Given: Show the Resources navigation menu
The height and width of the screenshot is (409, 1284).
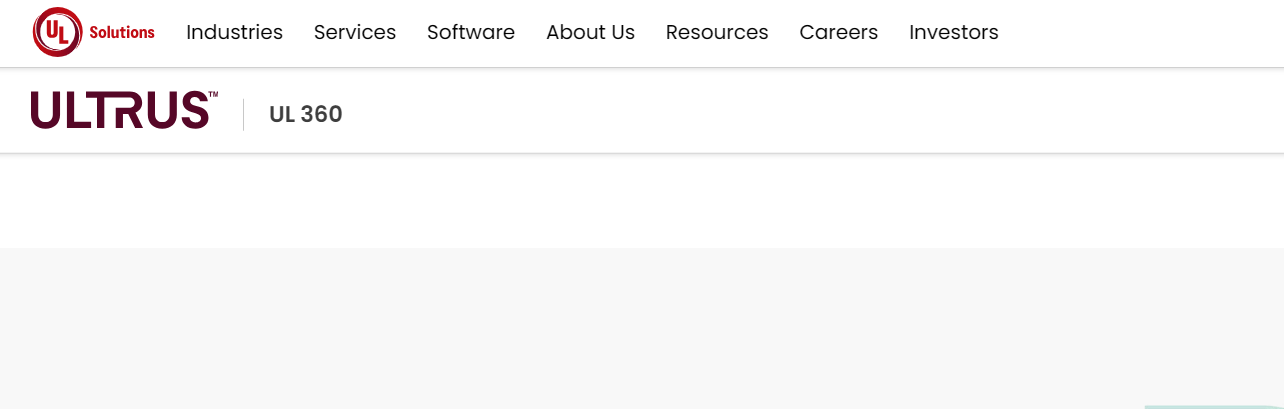Looking at the screenshot, I should pos(717,32).
